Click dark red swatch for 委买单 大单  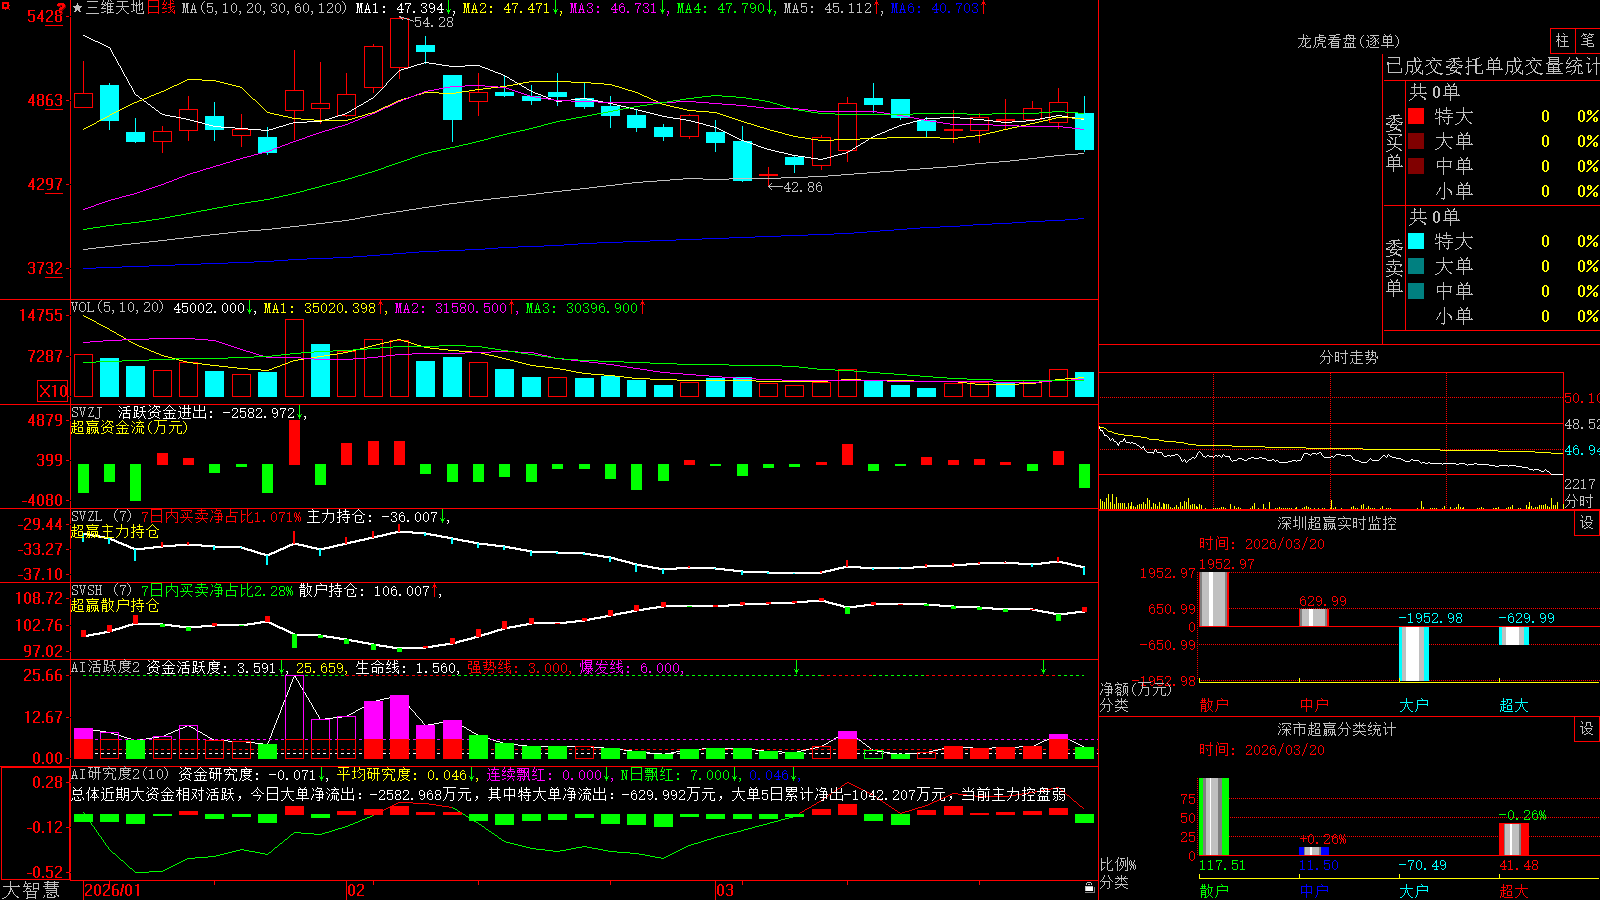[x=1416, y=141]
